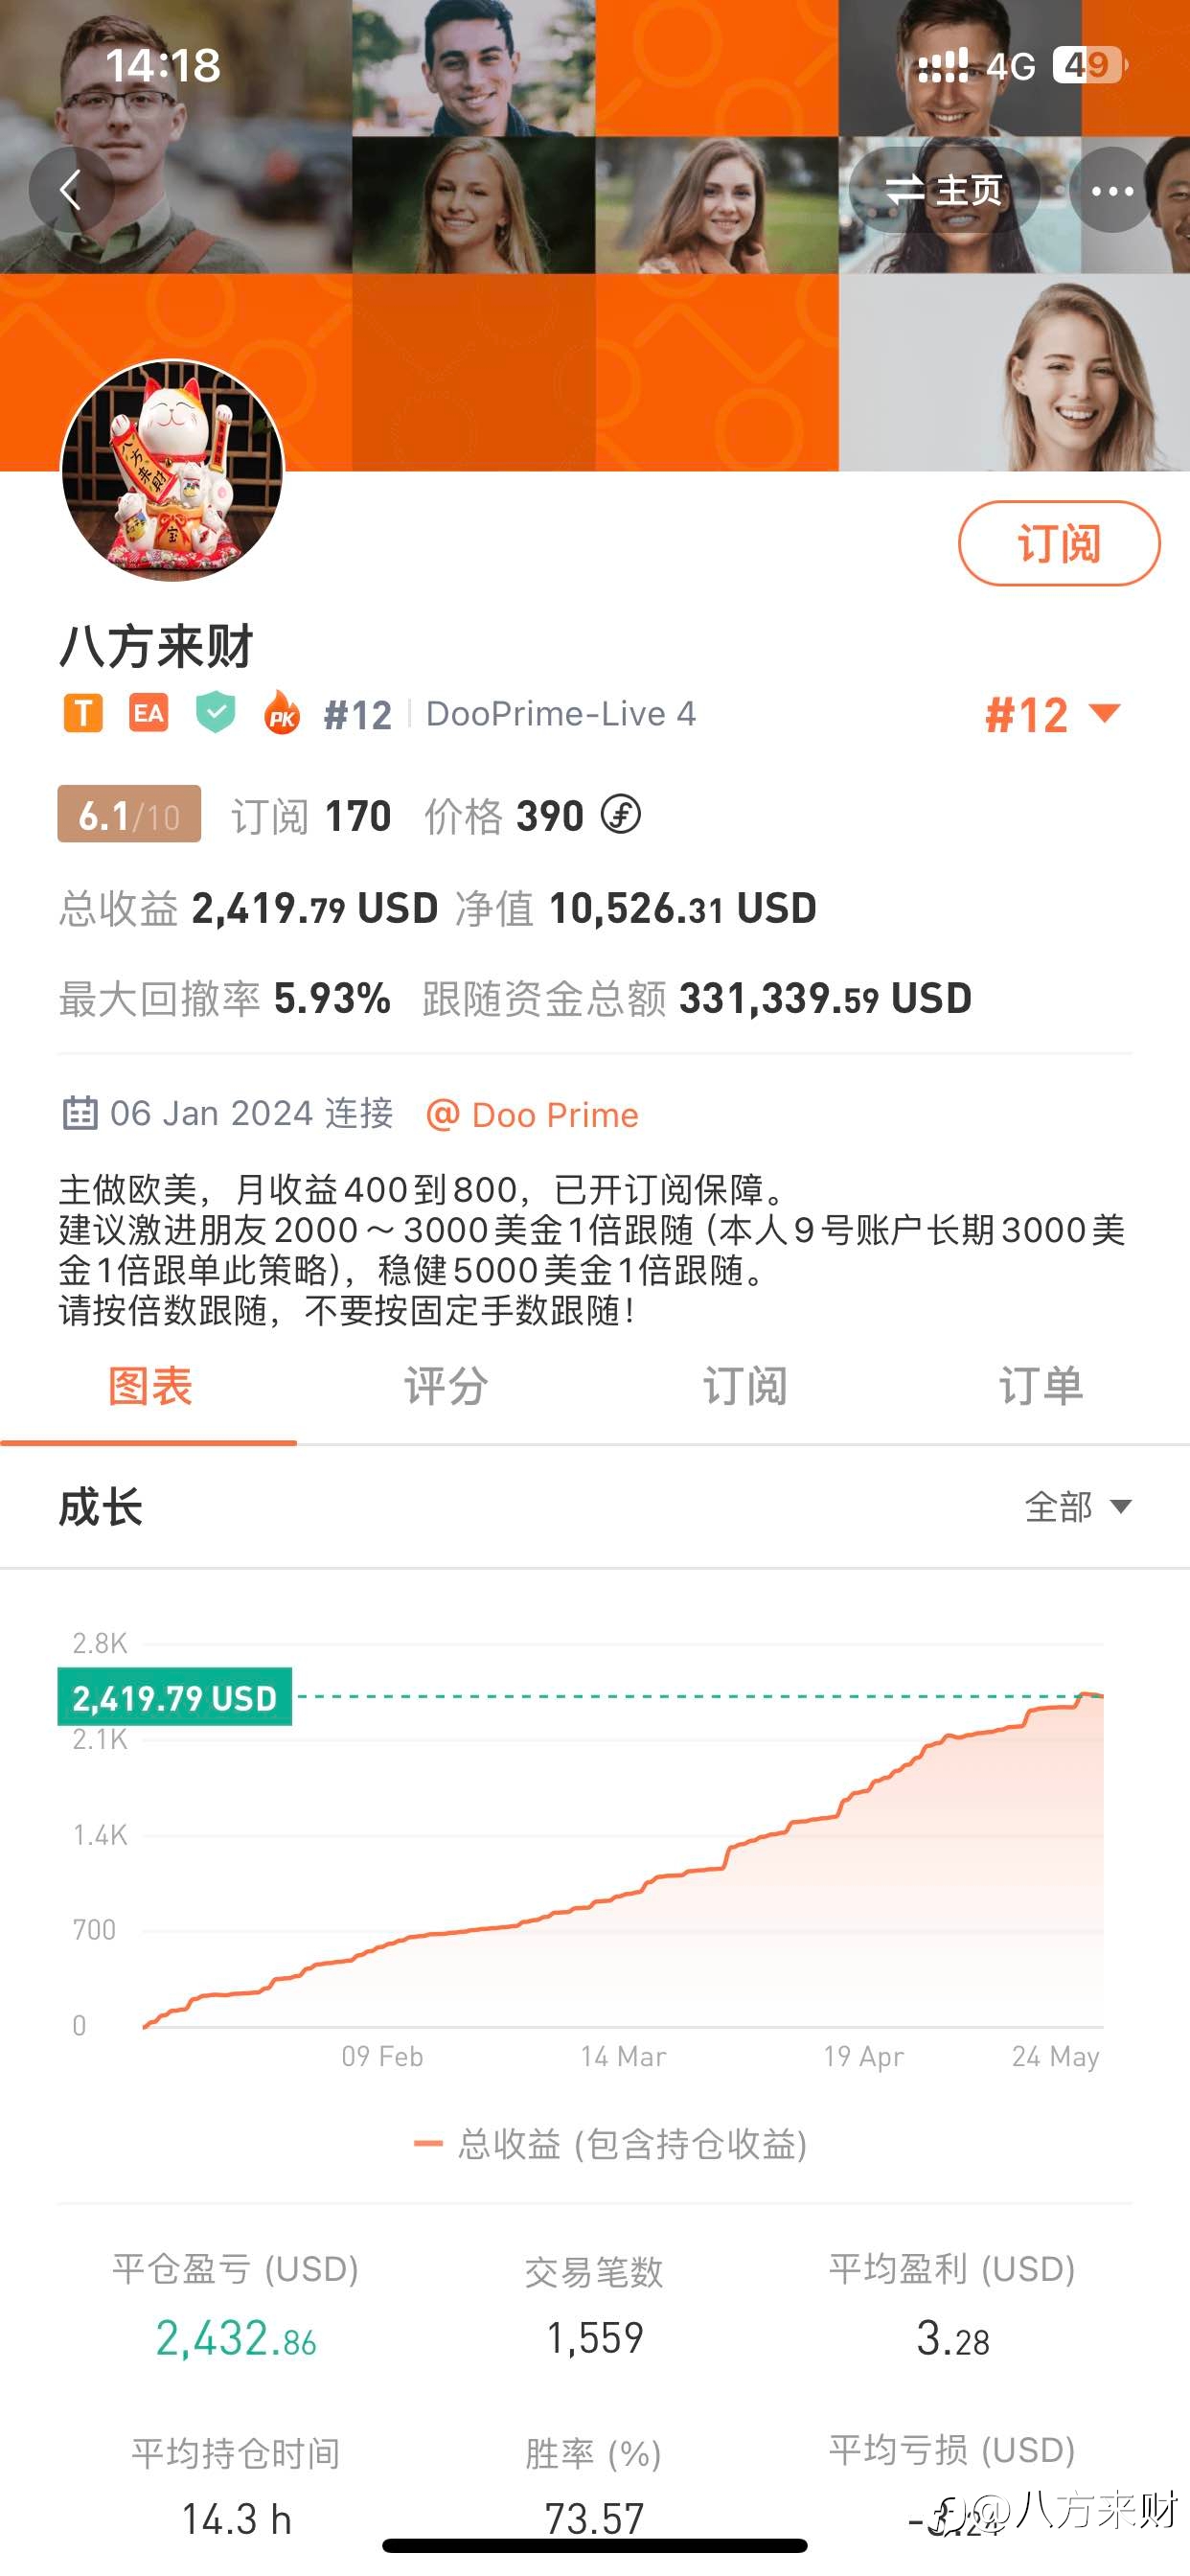Select the 图表 chart tab
The width and height of the screenshot is (1190, 2576).
point(149,1388)
